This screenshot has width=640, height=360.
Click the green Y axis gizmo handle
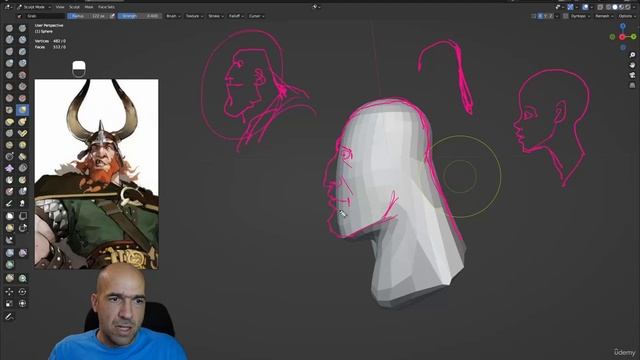[x=633, y=37]
